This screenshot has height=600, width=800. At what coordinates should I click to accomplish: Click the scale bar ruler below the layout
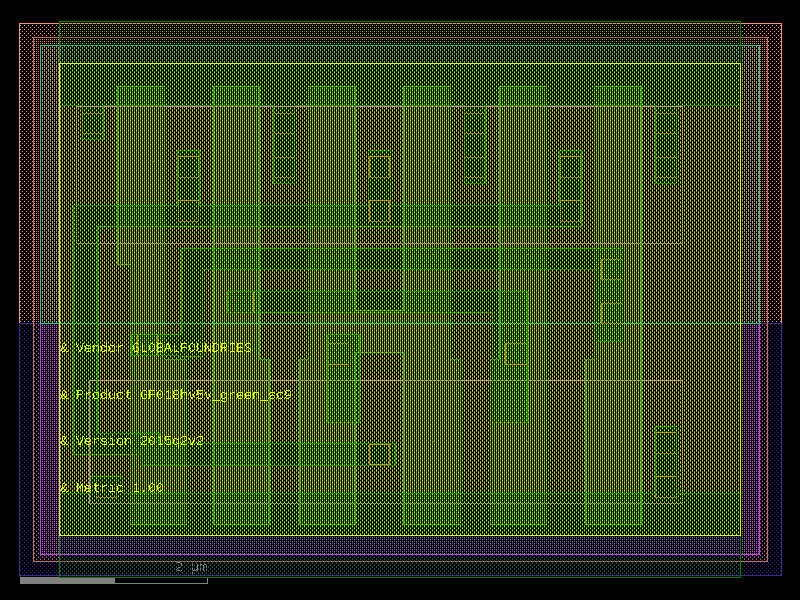point(114,581)
